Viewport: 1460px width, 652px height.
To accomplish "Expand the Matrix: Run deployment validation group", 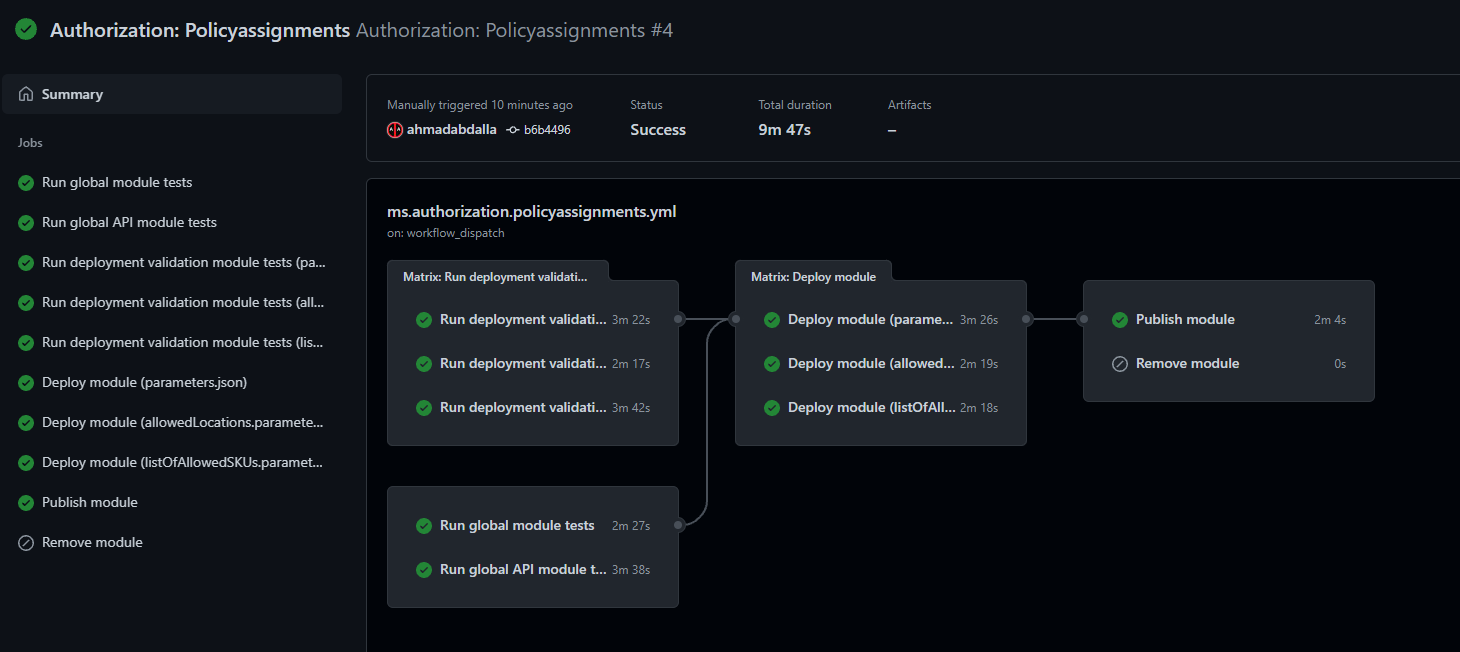I will pos(496,277).
